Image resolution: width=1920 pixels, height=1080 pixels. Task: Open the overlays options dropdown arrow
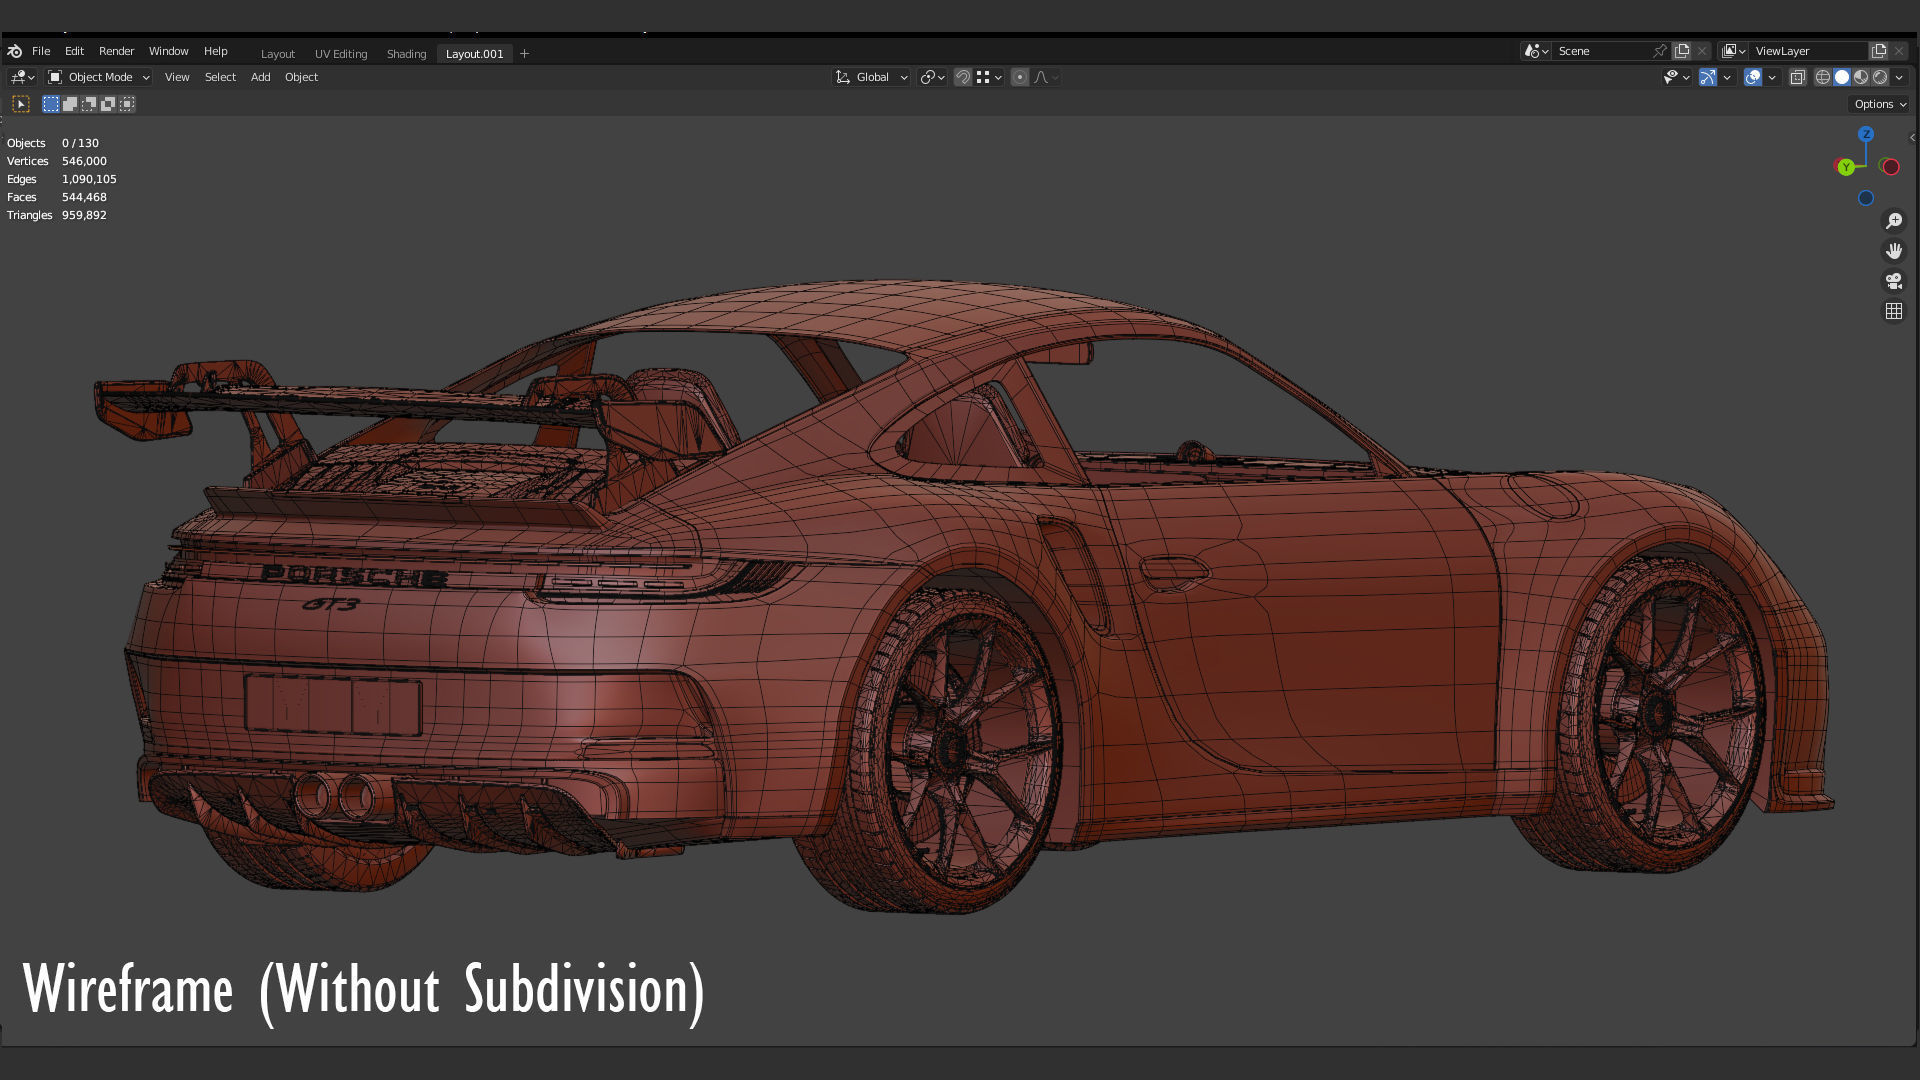tap(1772, 77)
